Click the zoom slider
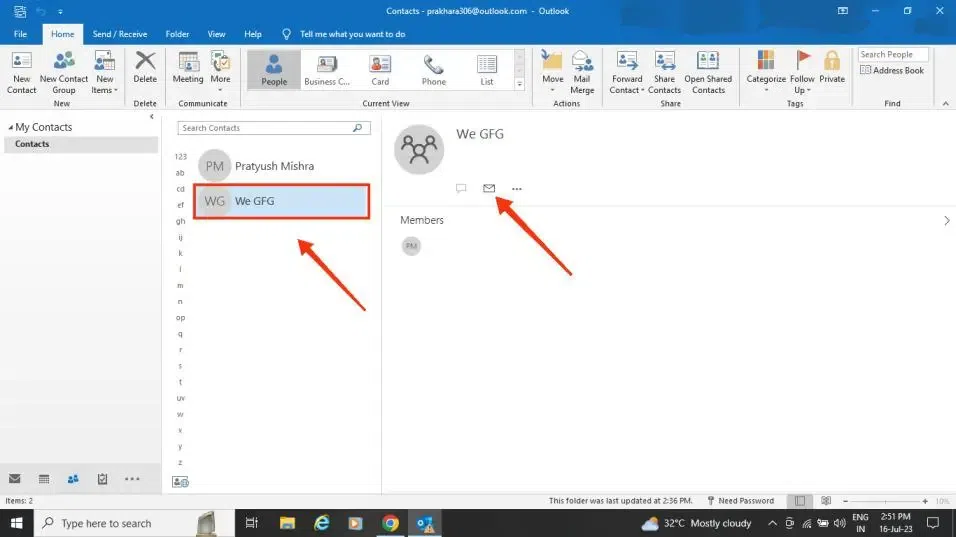The width and height of the screenshot is (956, 537). pos(885,501)
